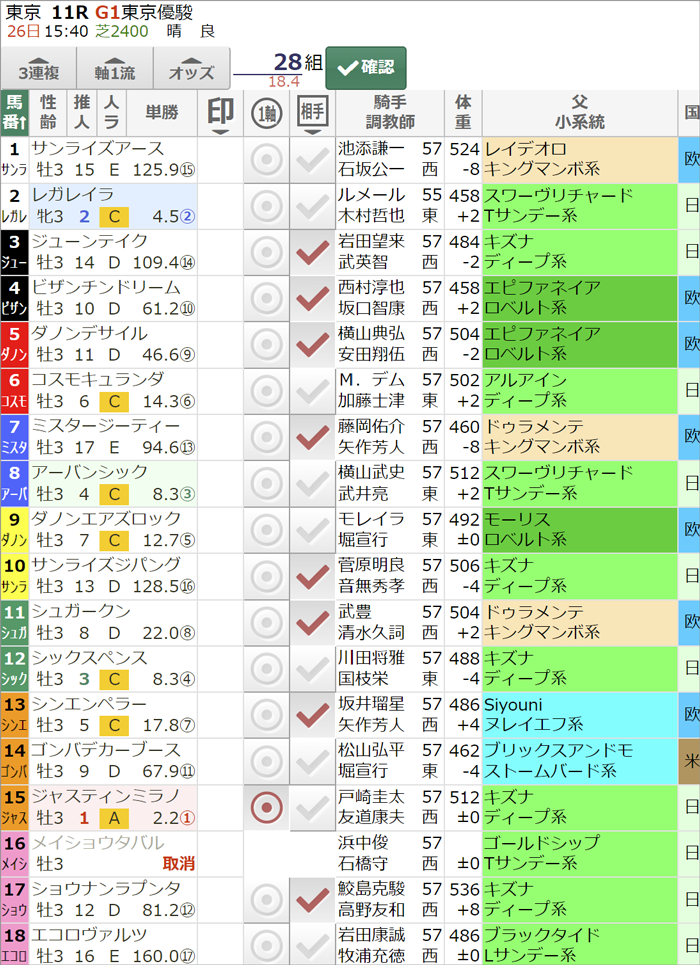Select axis radio for アーバンシック

[x=267, y=484]
